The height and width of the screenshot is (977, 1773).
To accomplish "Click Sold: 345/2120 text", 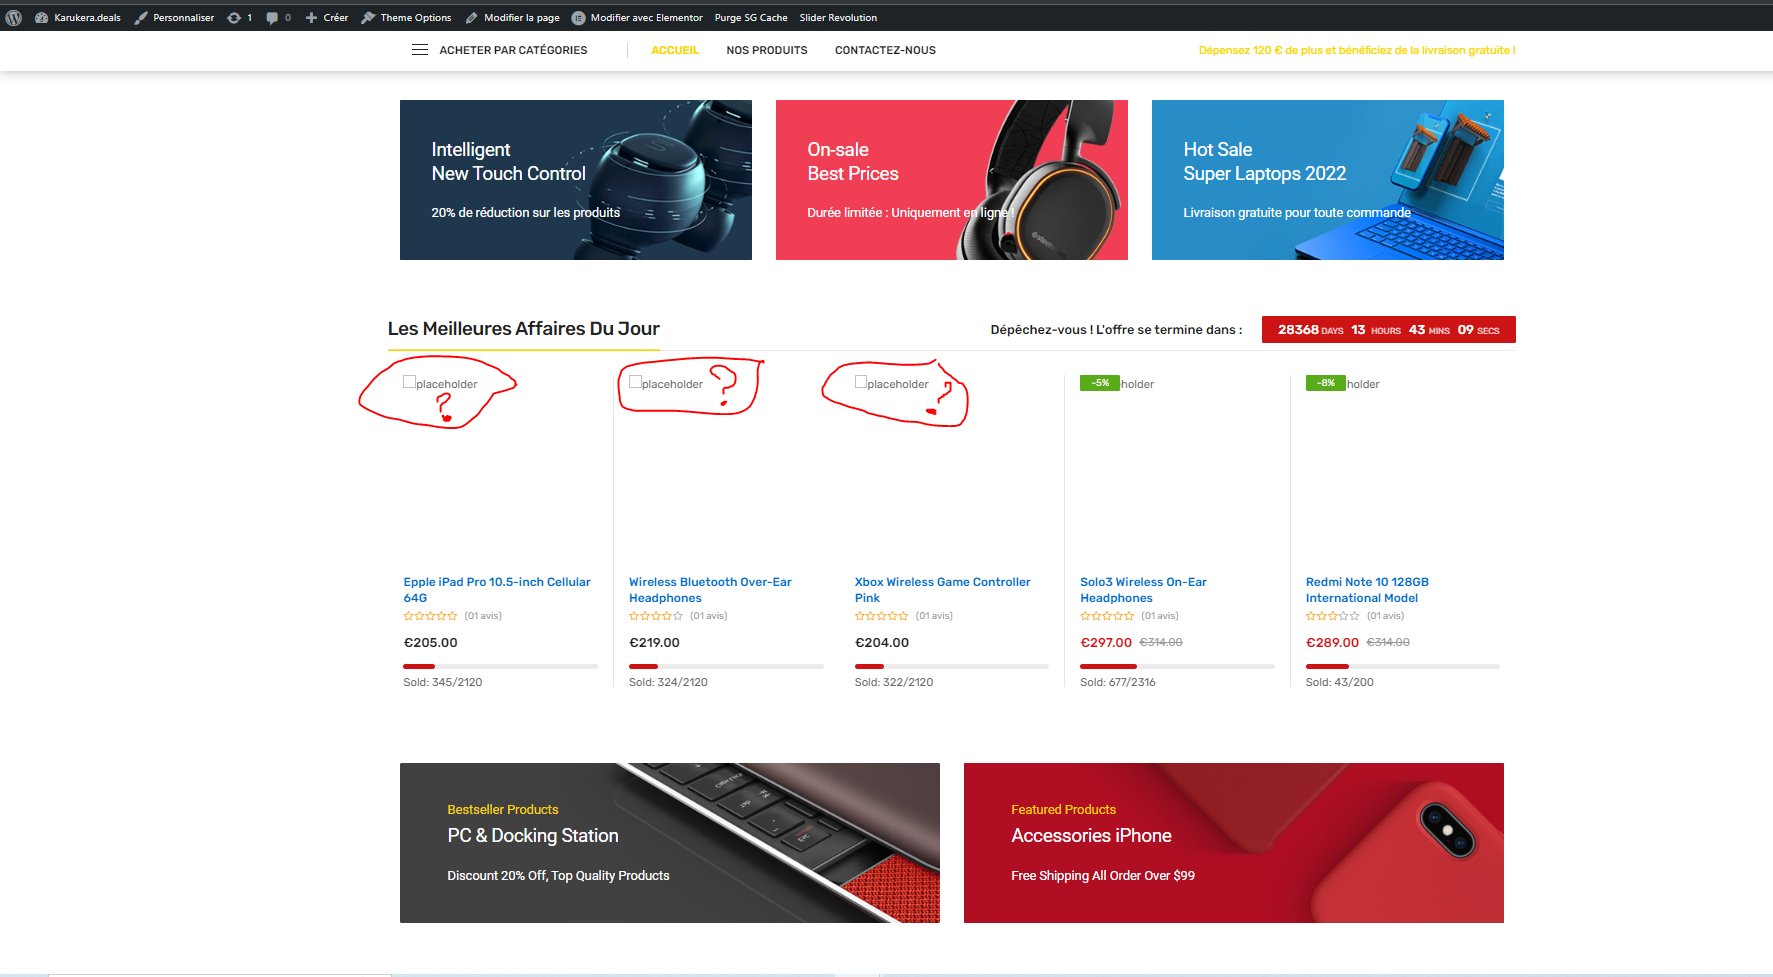I will pos(443,682).
